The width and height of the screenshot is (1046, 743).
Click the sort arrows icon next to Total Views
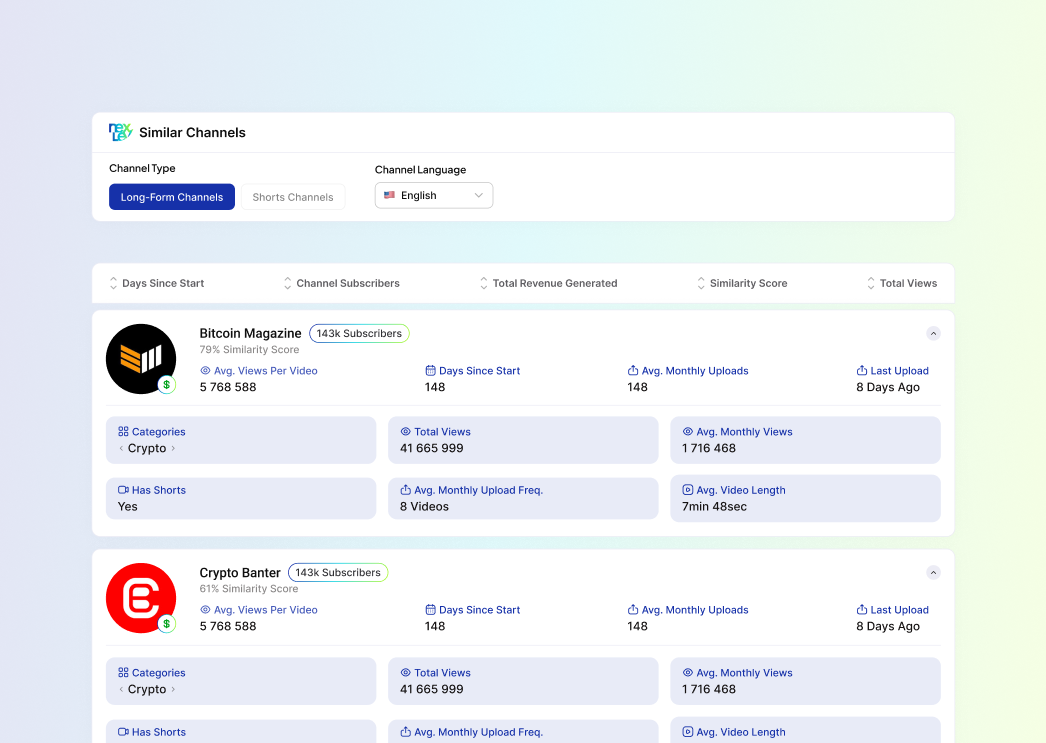click(871, 283)
